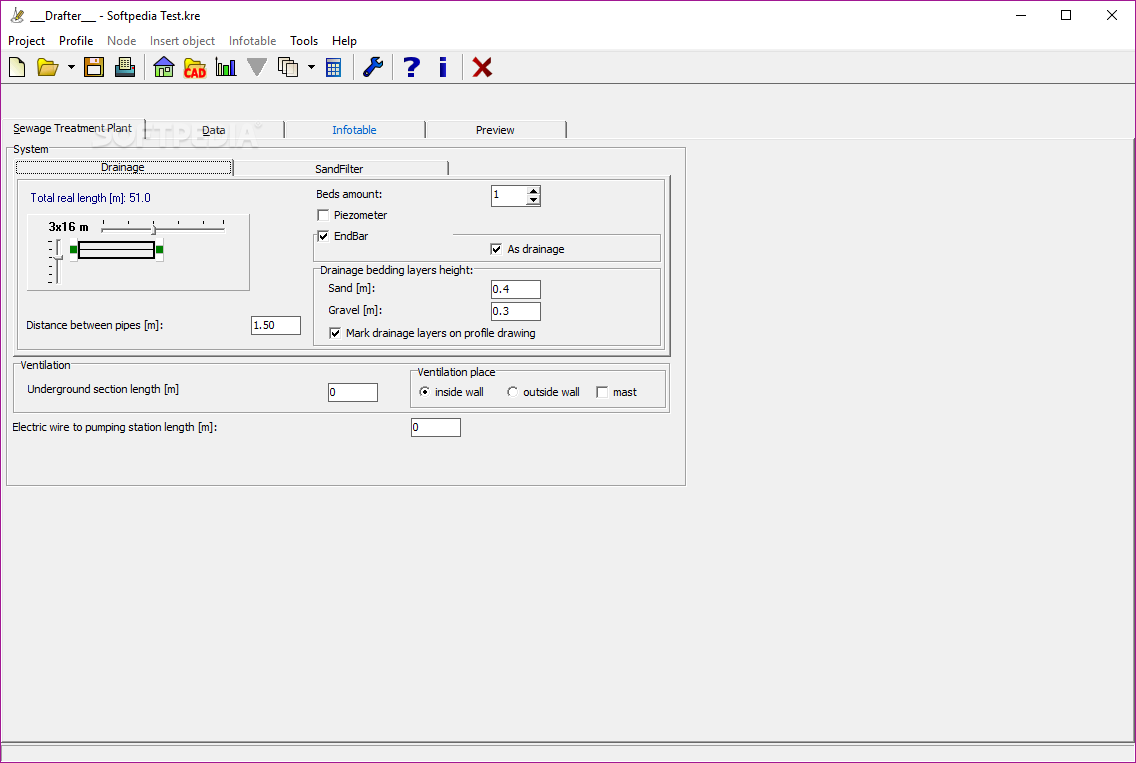1136x763 pixels.
Task: Increase Beds amount with the up arrow
Action: click(x=533, y=191)
